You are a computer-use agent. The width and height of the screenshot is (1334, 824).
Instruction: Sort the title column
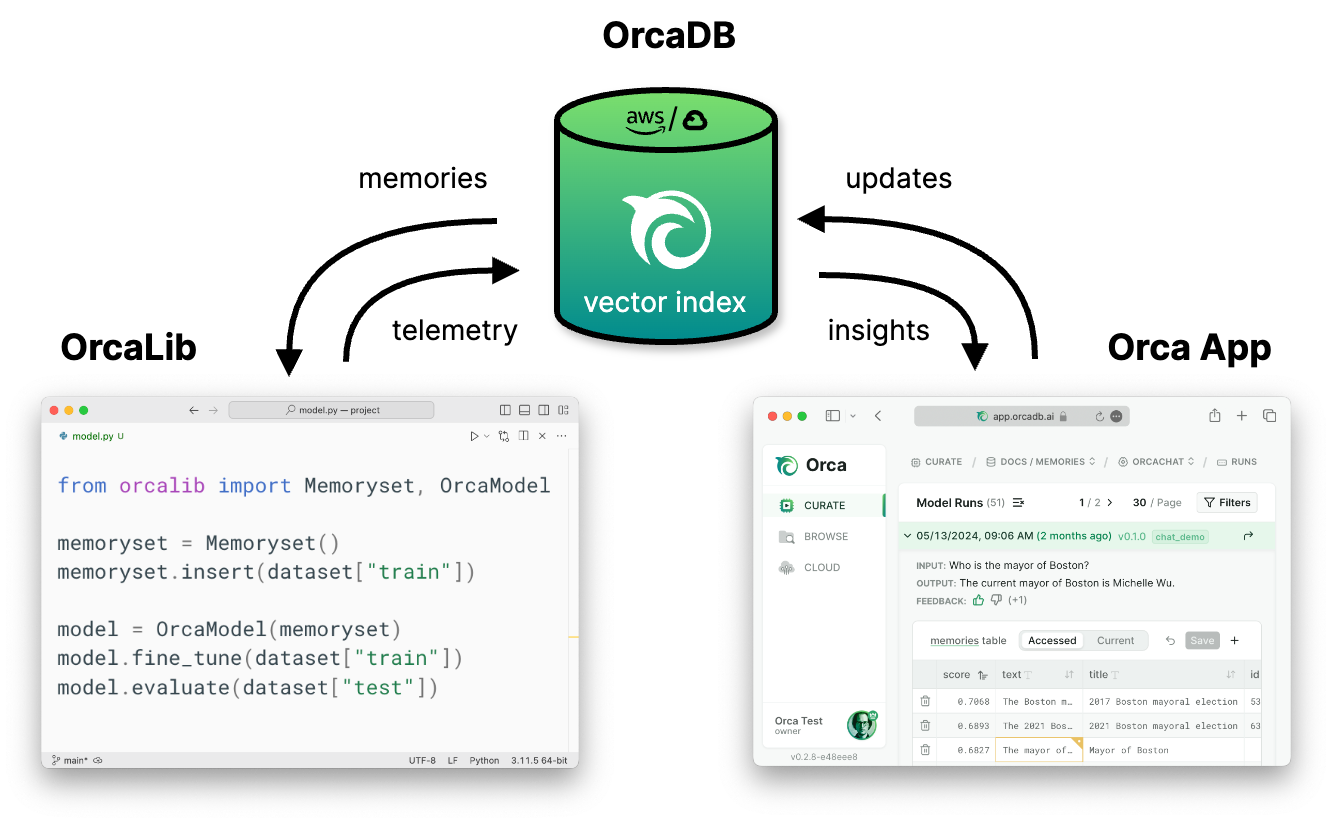pyautogui.click(x=1231, y=675)
